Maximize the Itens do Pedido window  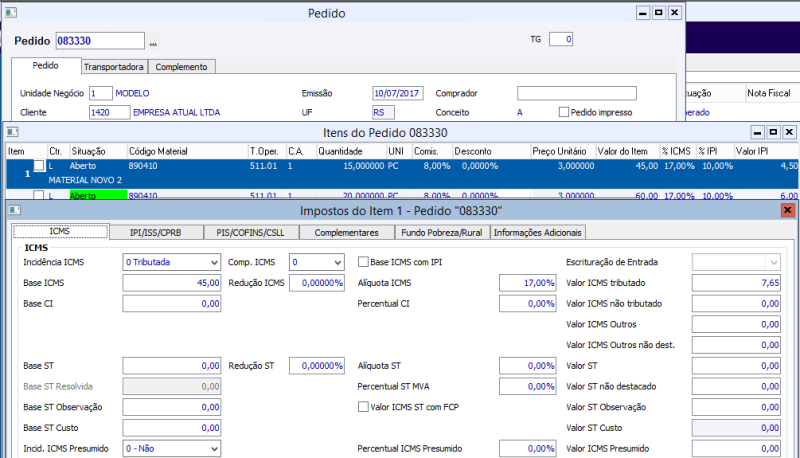[773, 133]
